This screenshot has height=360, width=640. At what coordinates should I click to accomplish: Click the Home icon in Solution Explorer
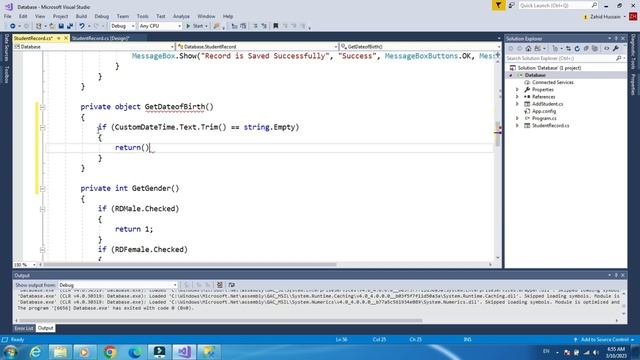528,49
